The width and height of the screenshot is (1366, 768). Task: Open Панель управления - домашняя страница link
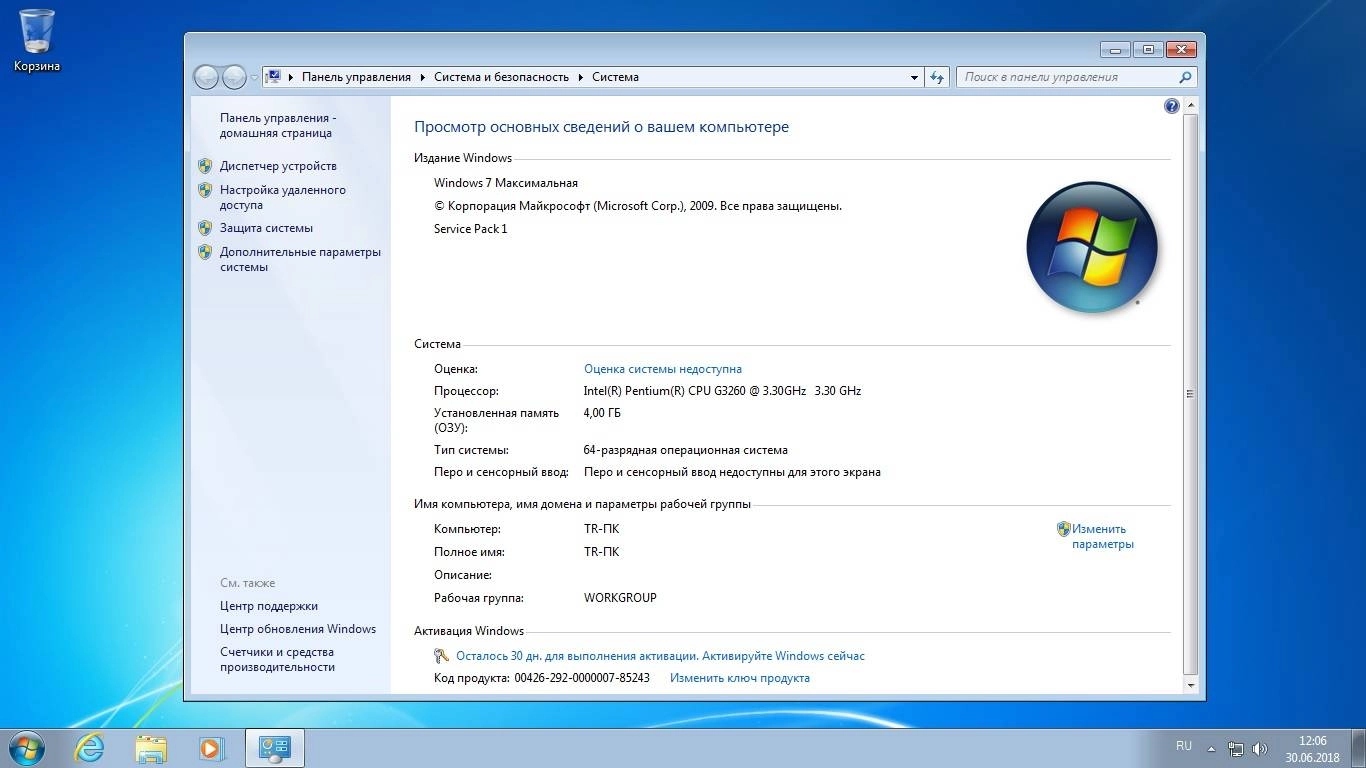pos(278,125)
